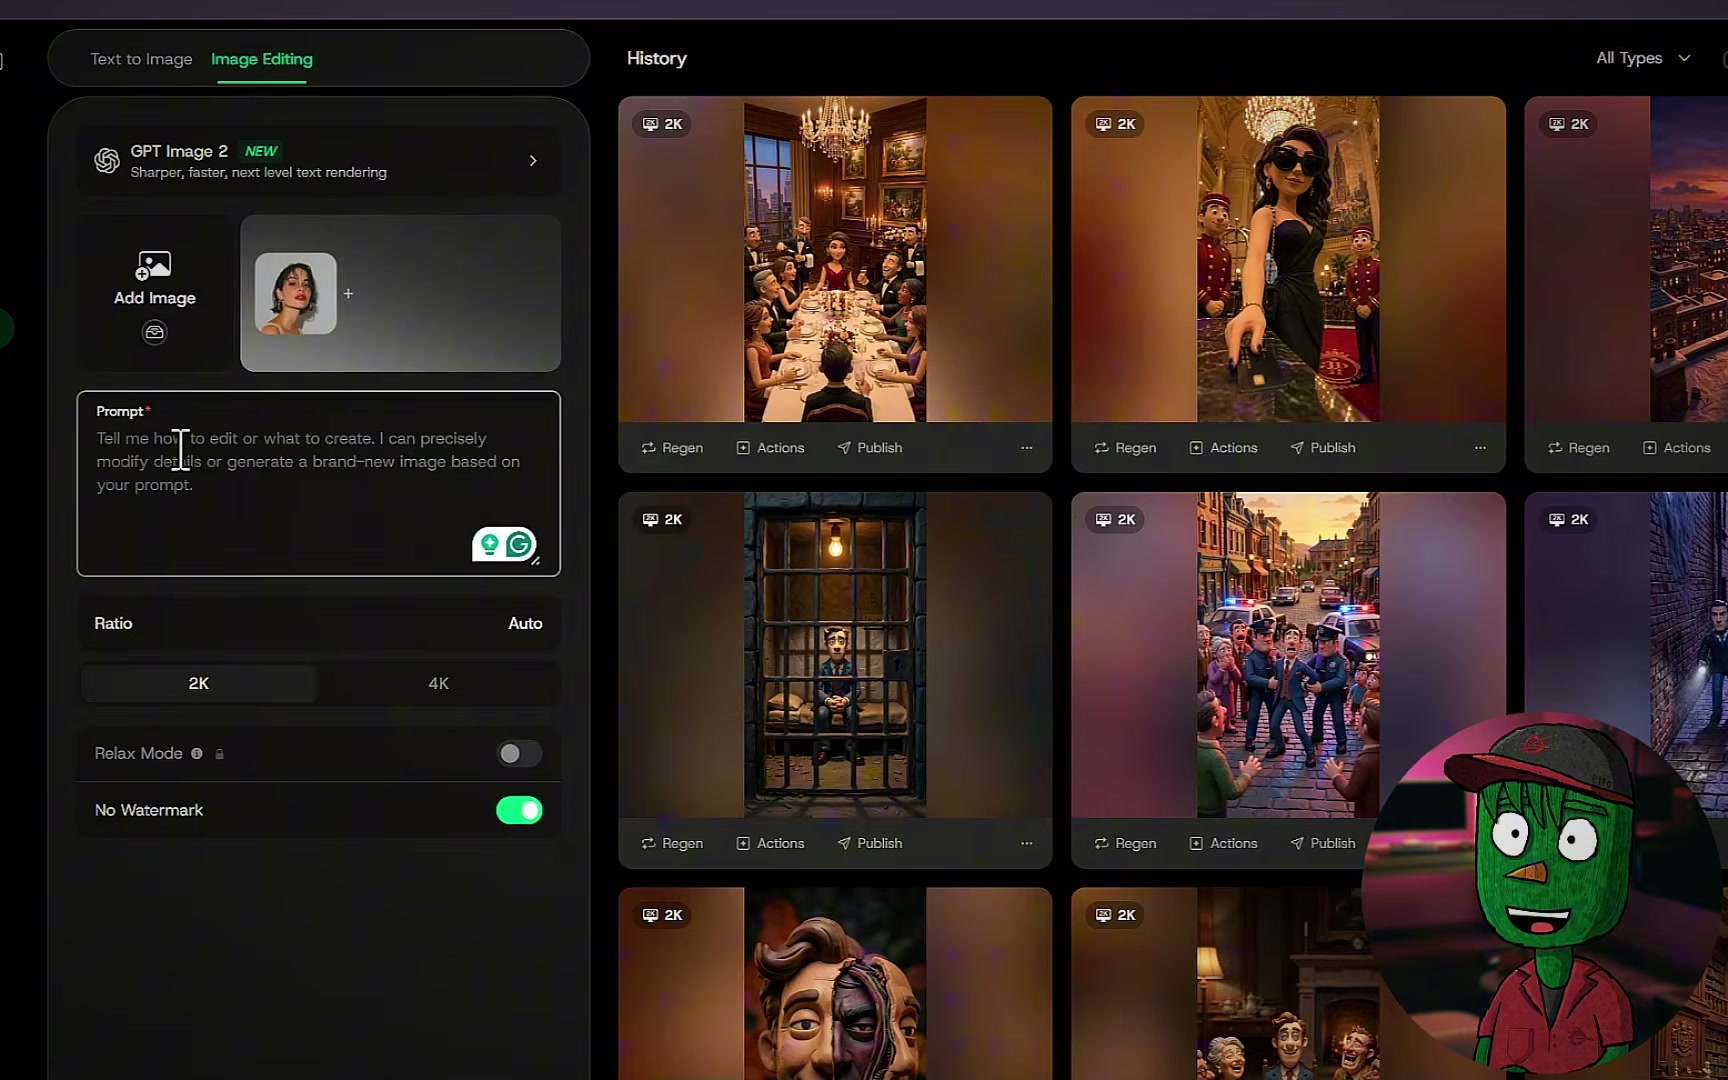The width and height of the screenshot is (1728, 1080).
Task: Click the lock icon next to Relax Mode
Action: tap(220, 754)
